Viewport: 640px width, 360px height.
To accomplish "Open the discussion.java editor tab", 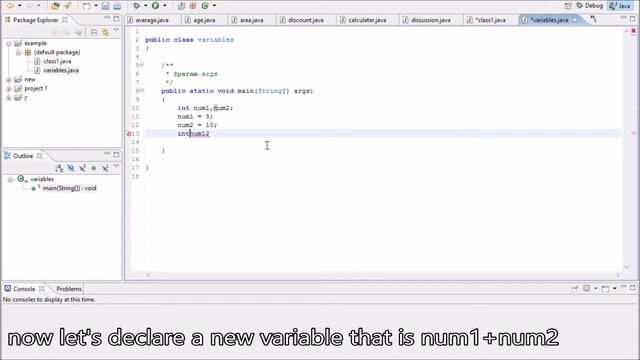I will (x=430, y=20).
